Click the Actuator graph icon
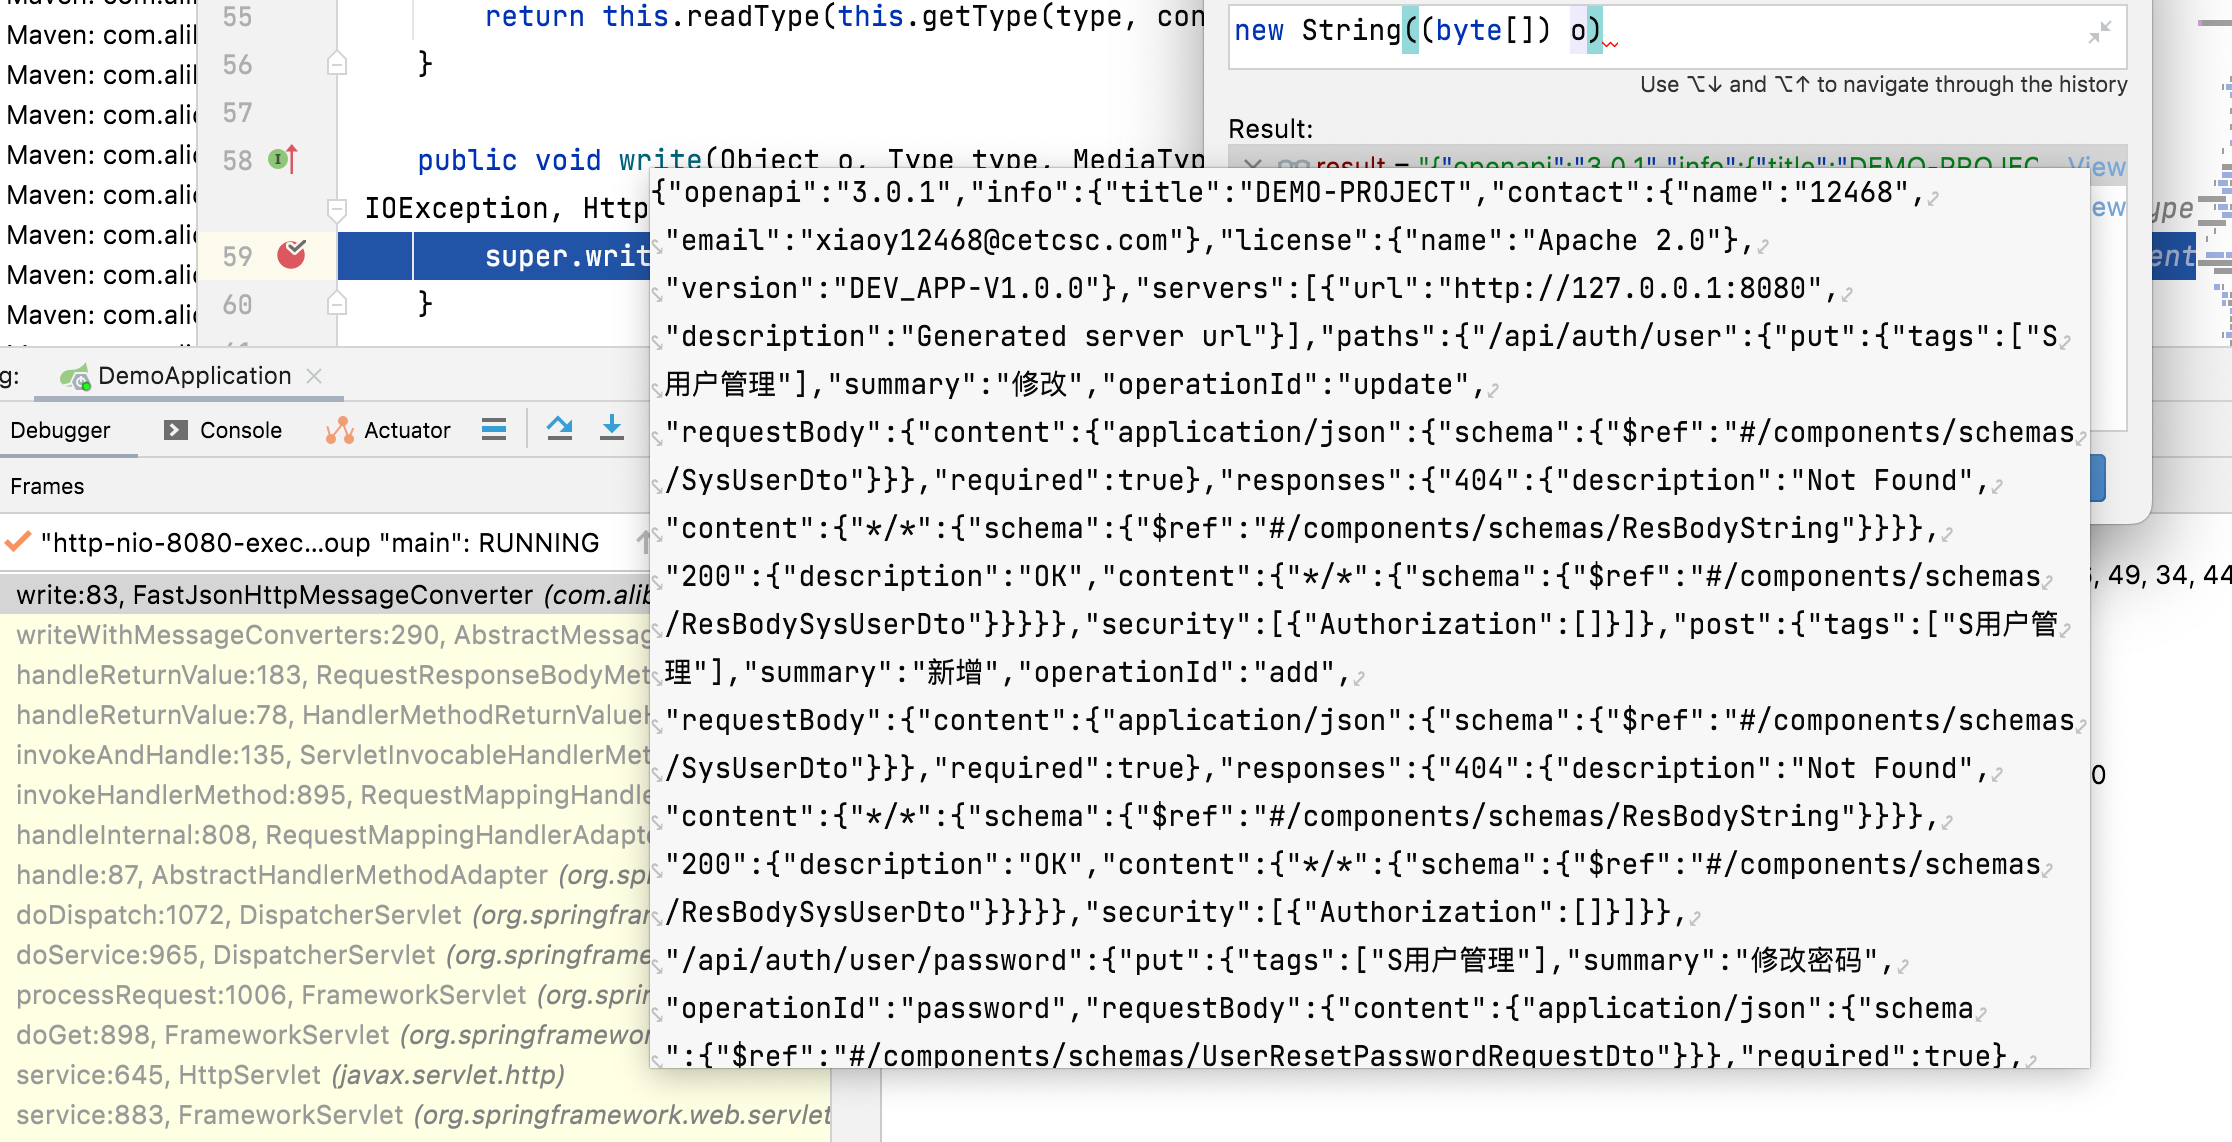Screen dimensions: 2232x1142 340,430
